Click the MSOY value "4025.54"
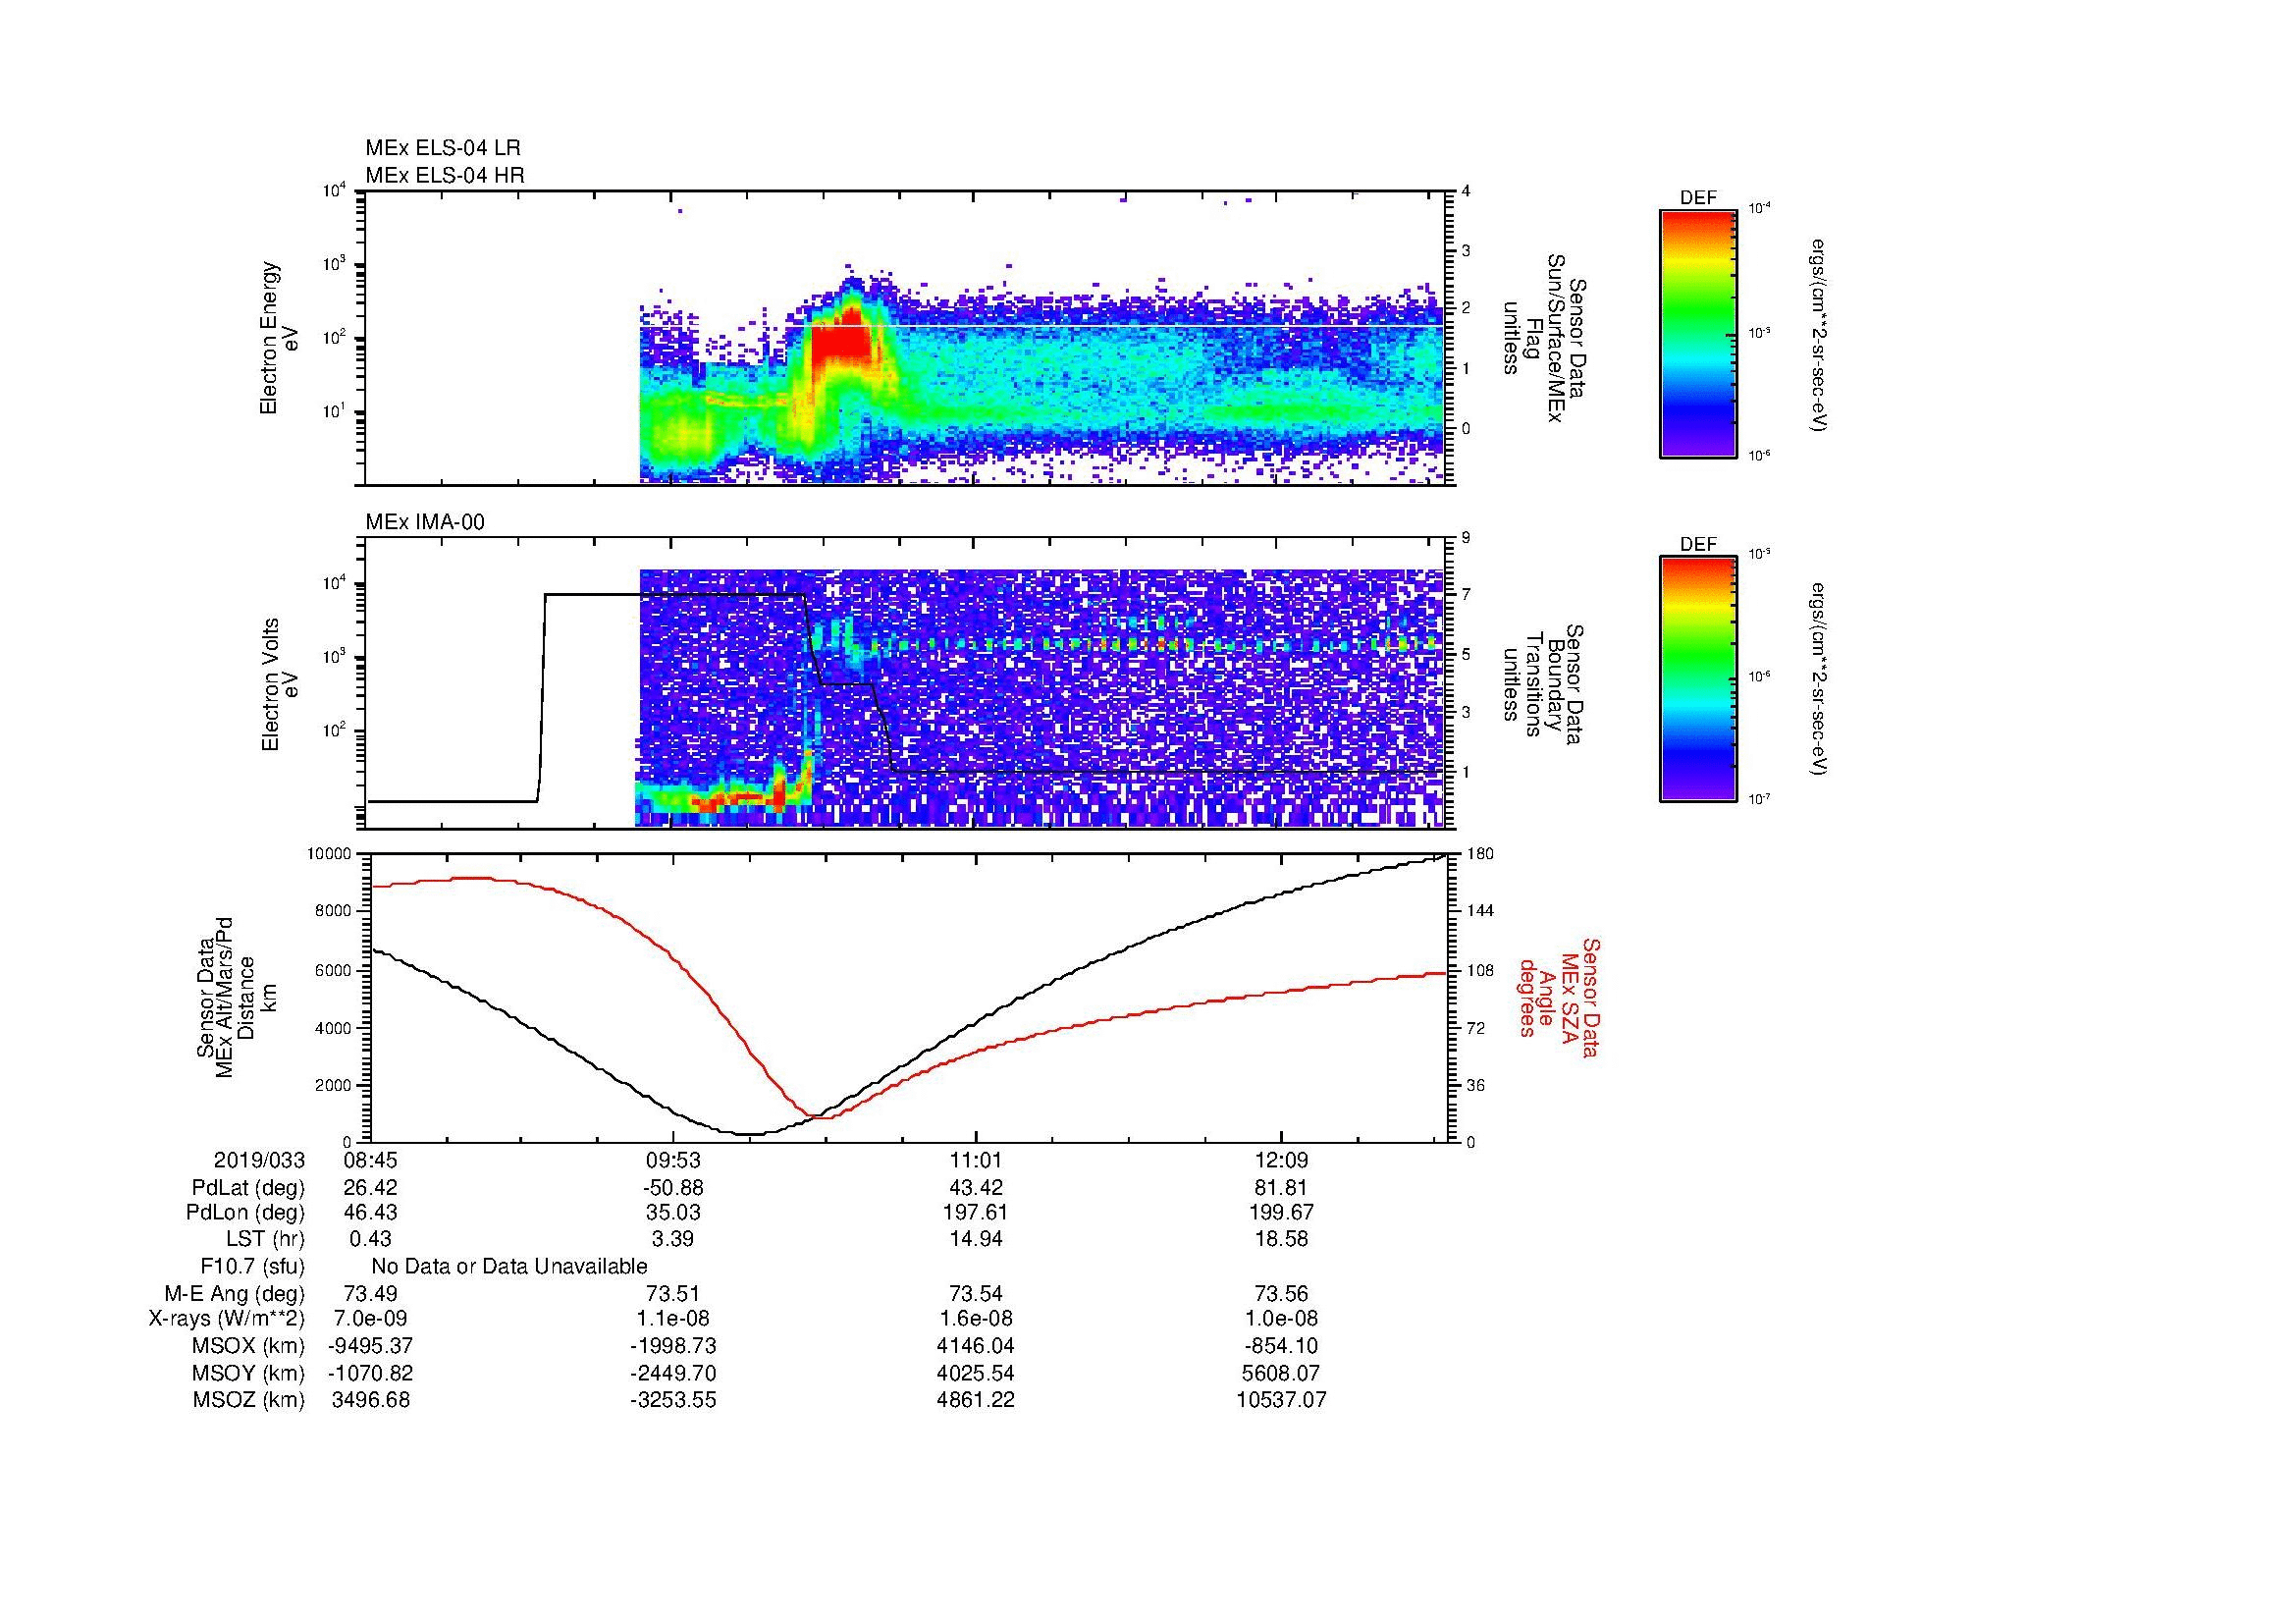2296x1623 pixels. [976, 1373]
